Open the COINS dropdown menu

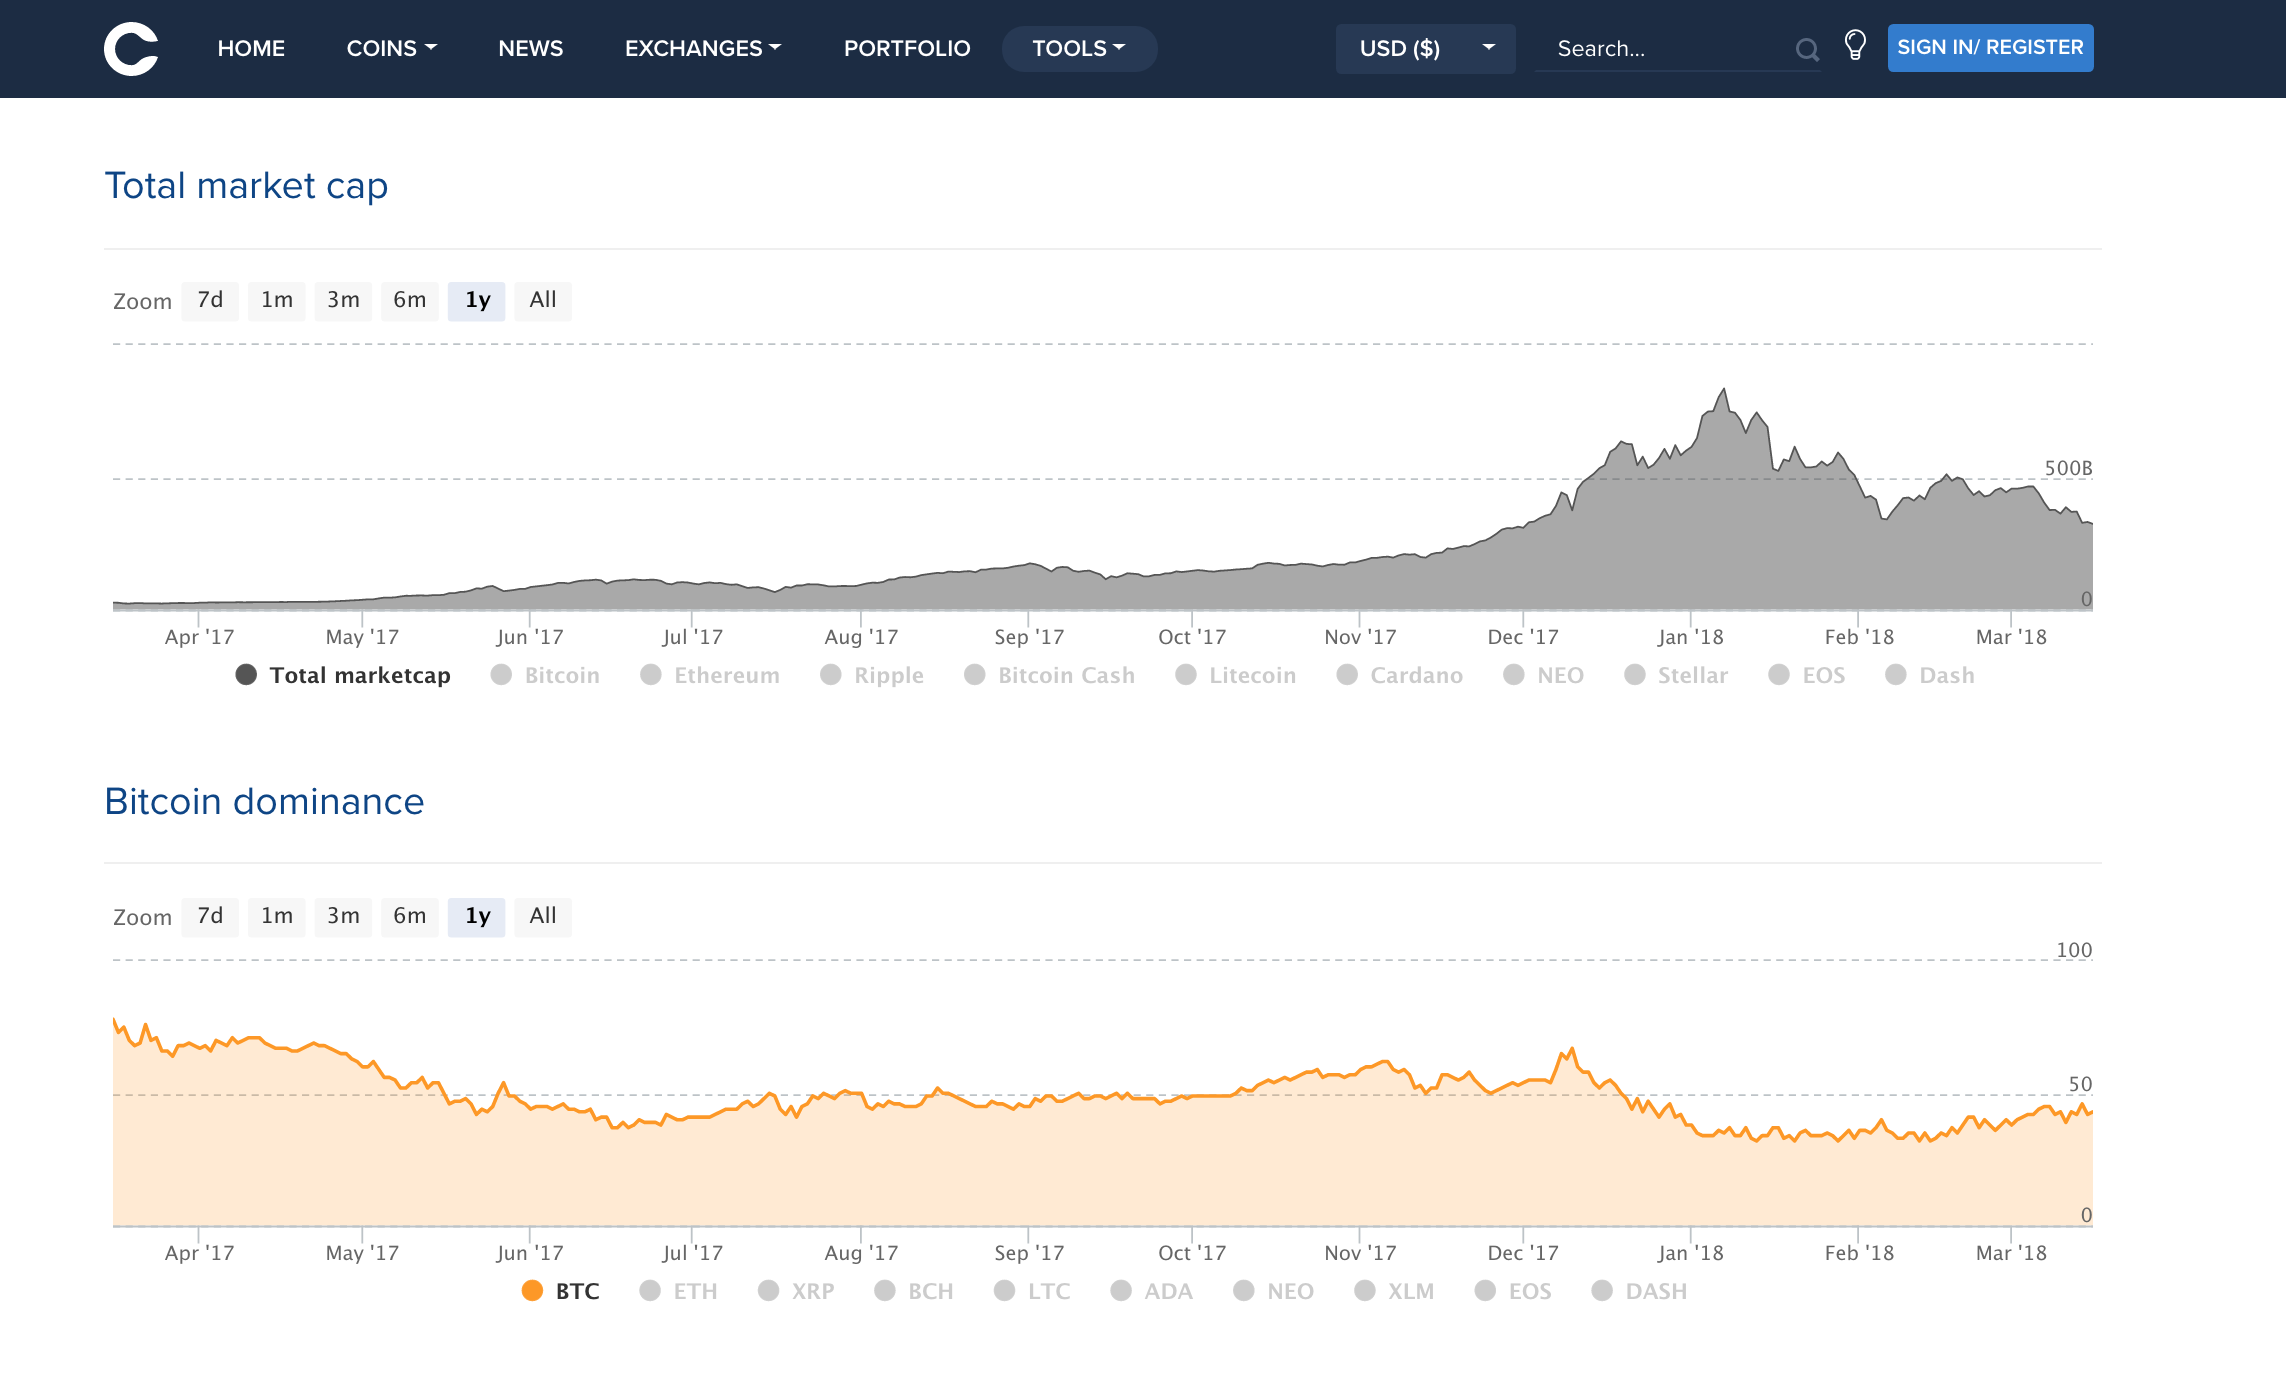[391, 48]
